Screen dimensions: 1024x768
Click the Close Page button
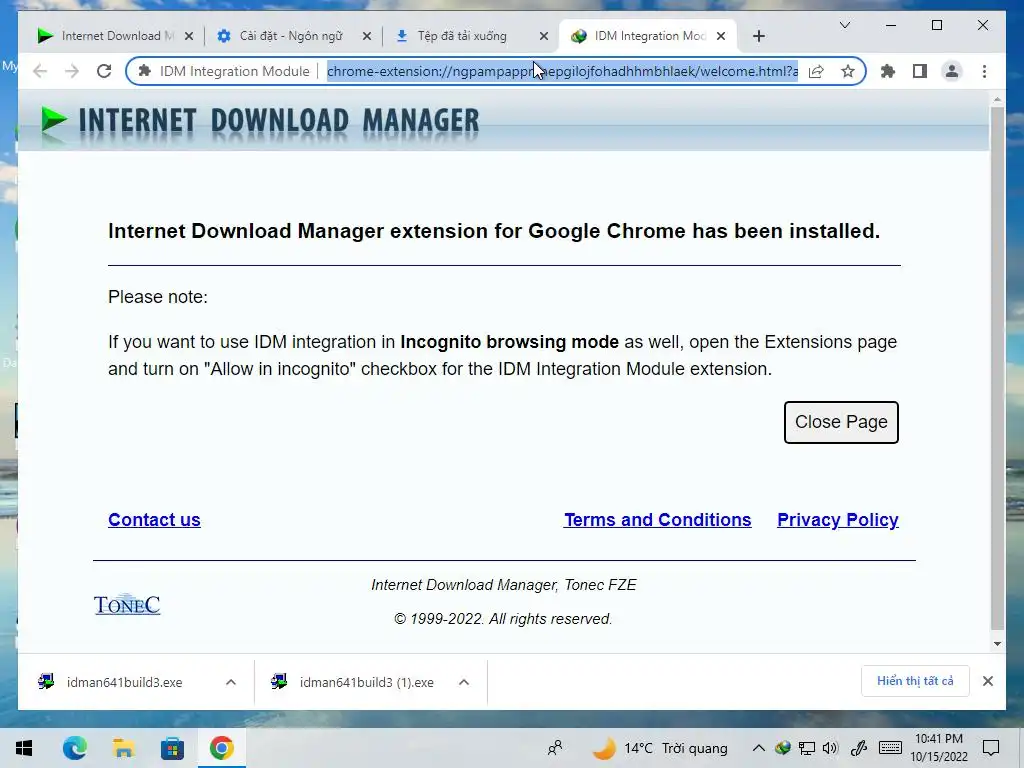841,423
